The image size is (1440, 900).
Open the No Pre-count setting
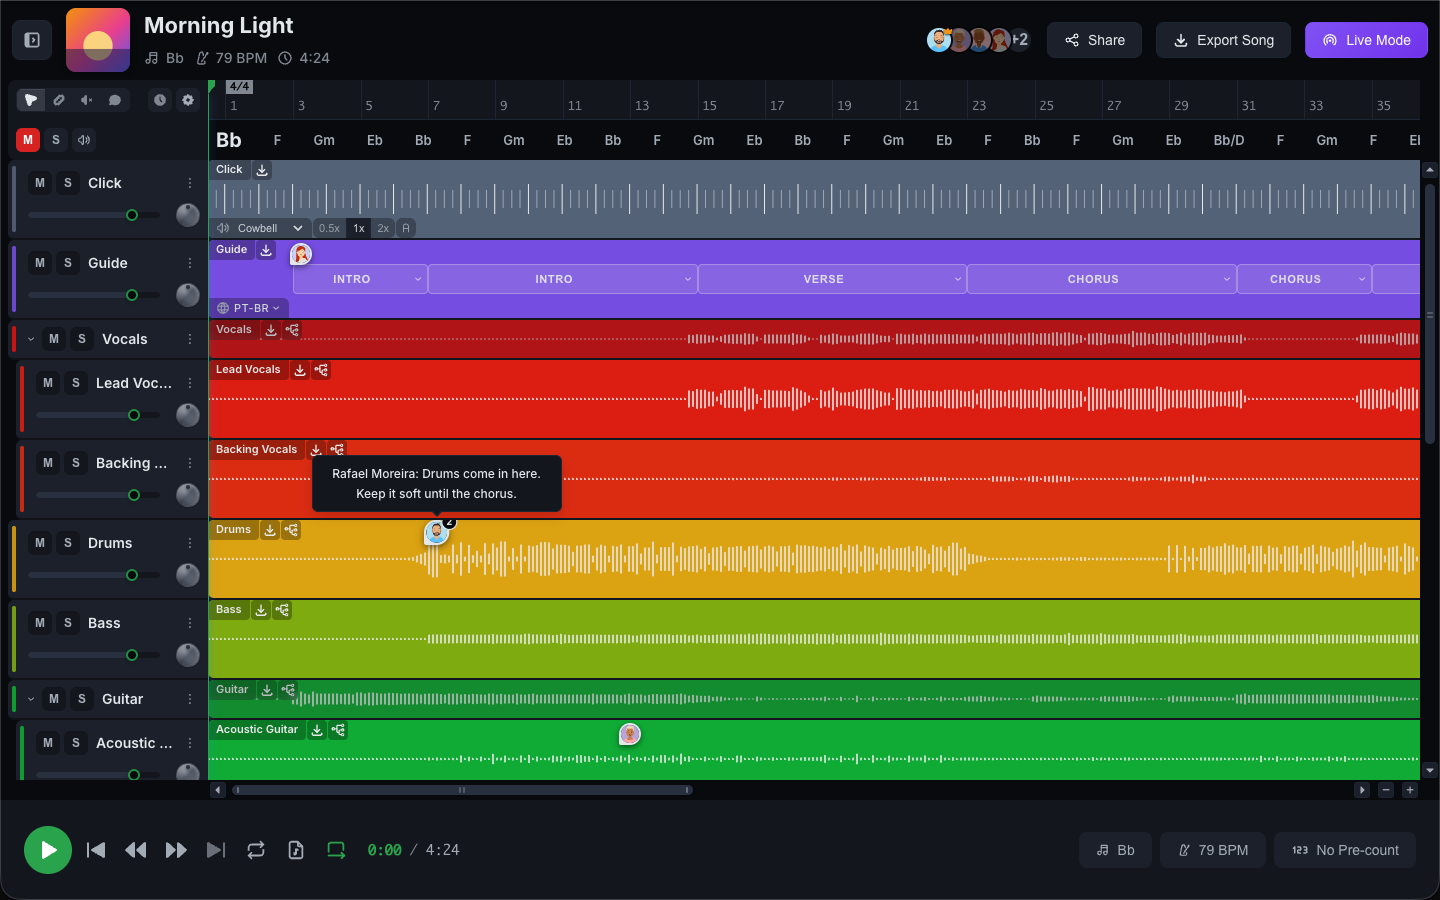coord(1345,850)
